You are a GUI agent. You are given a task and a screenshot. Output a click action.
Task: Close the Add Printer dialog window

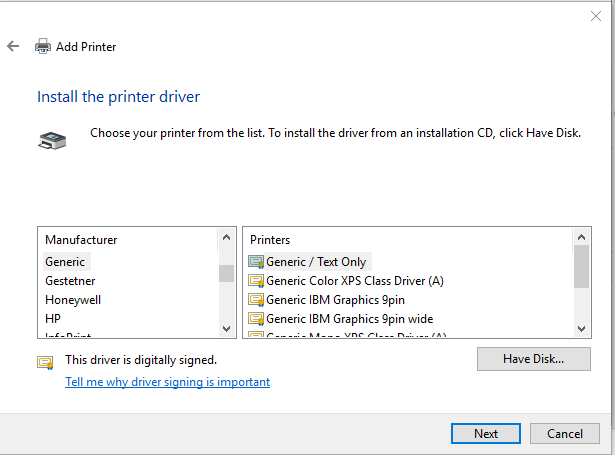[x=596, y=16]
